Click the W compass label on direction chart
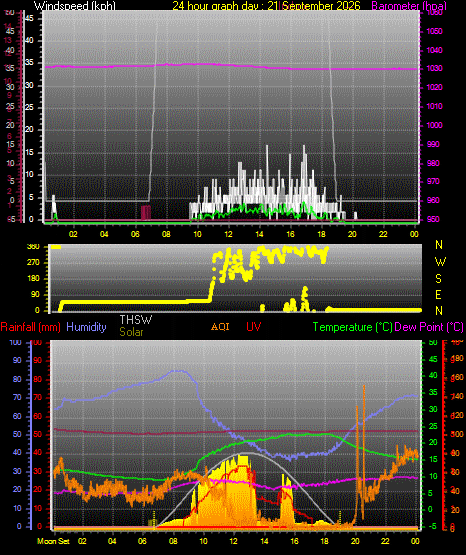The width and height of the screenshot is (466, 555). point(440,262)
